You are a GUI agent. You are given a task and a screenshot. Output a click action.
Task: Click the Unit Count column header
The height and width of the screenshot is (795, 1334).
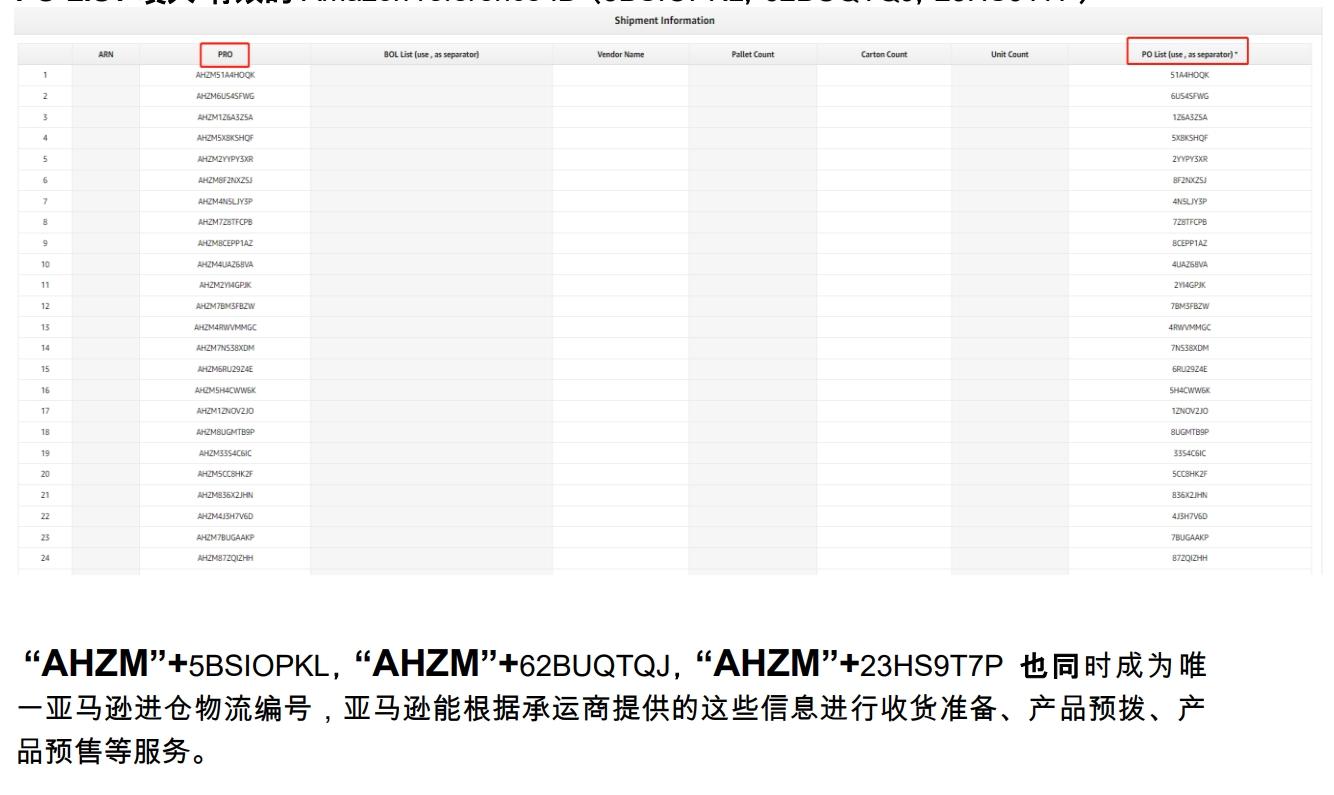[1009, 54]
